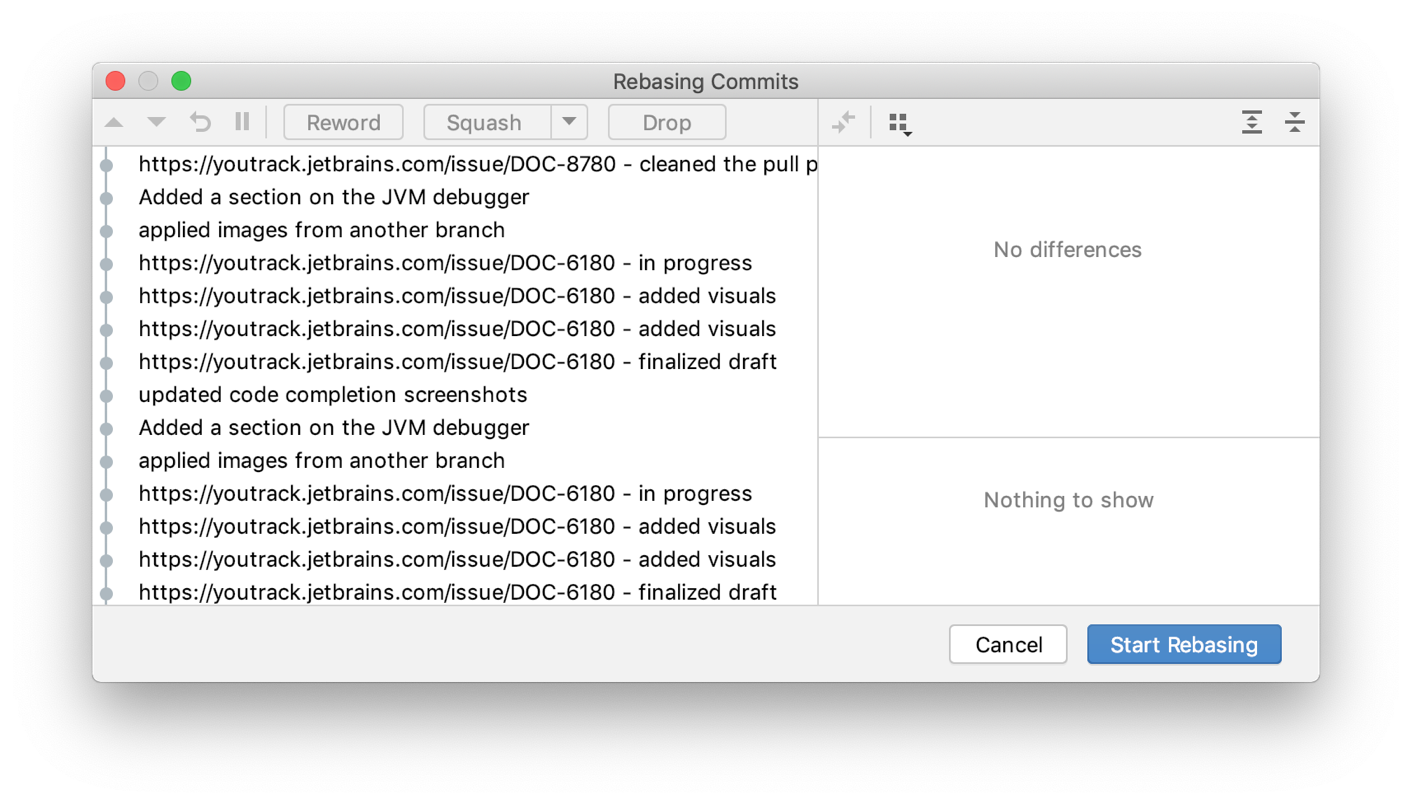Open the Squash action dropdown arrow

pos(569,122)
